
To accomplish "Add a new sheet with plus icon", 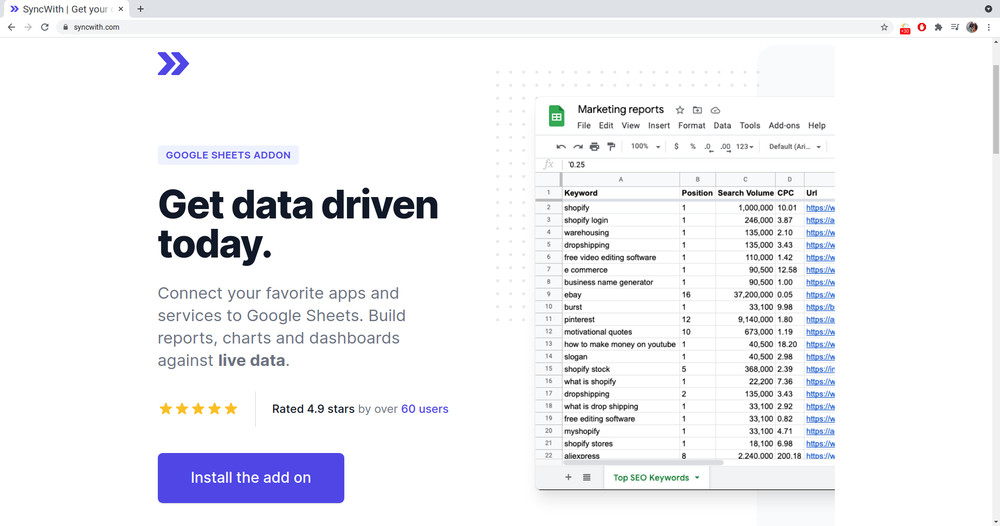I will click(568, 477).
